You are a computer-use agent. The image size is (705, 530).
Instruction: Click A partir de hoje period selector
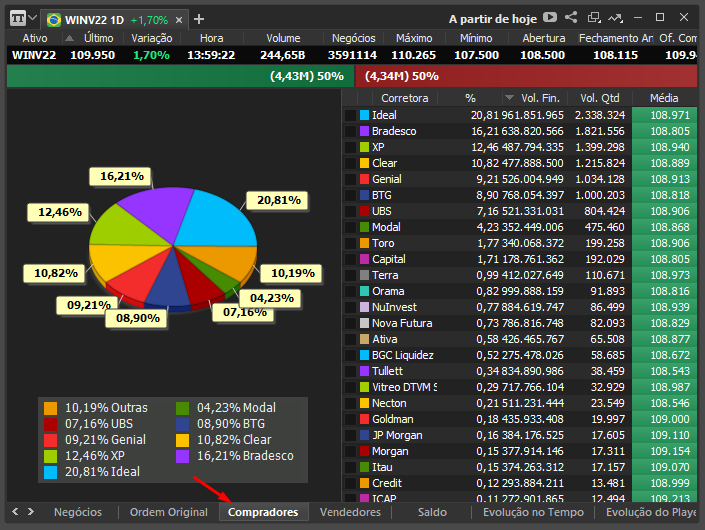coord(492,19)
